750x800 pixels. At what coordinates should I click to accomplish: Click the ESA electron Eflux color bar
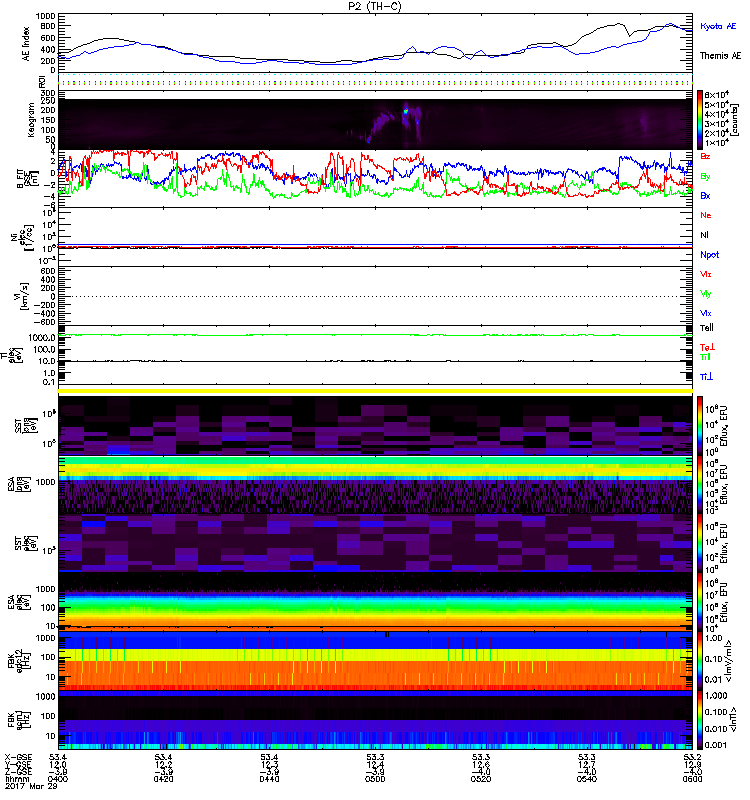coord(700,602)
